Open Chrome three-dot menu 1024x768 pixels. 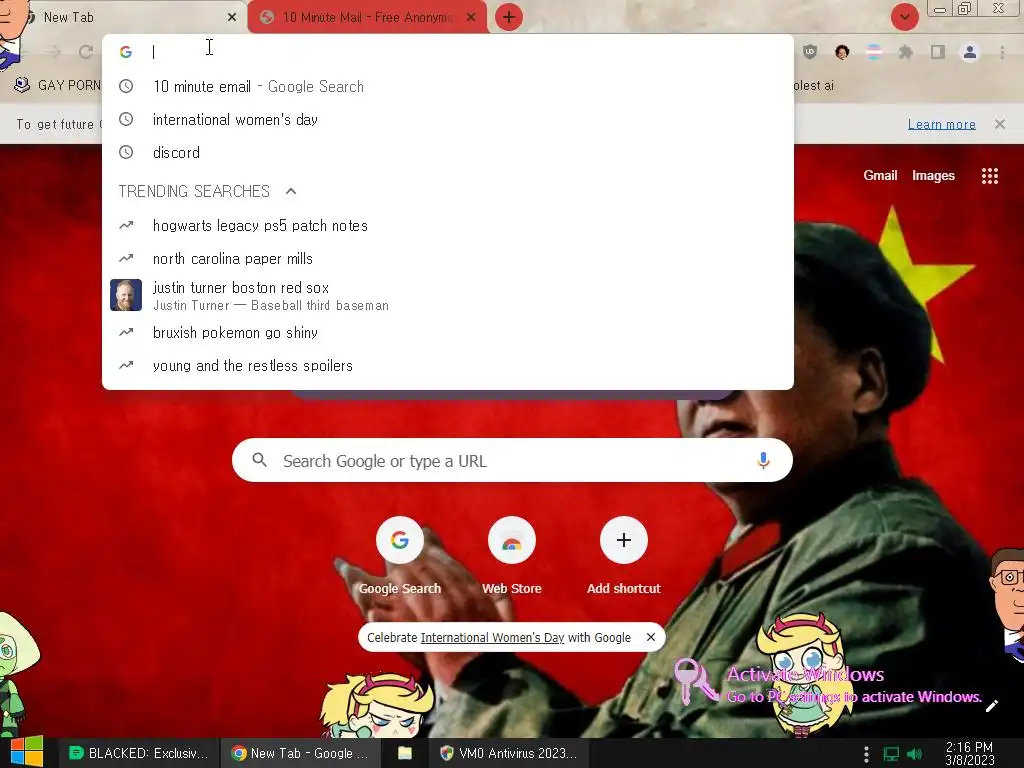pyautogui.click(x=1002, y=52)
